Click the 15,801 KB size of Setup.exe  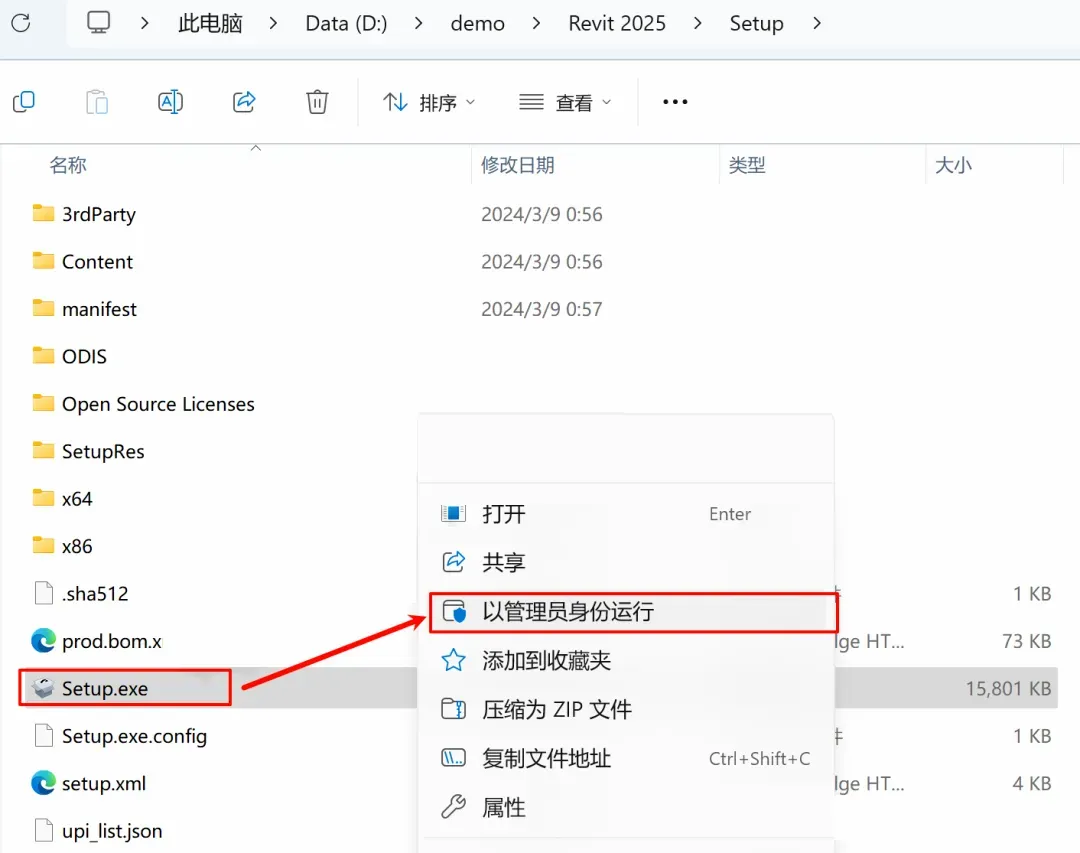[1008, 689]
